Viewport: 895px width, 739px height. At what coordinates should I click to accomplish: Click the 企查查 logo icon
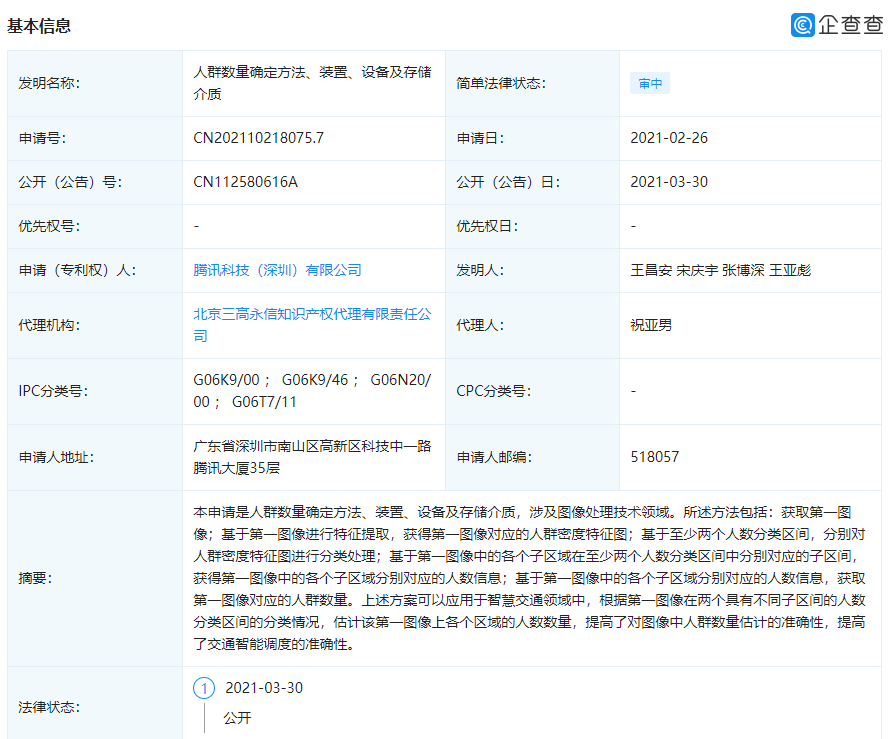(803, 25)
